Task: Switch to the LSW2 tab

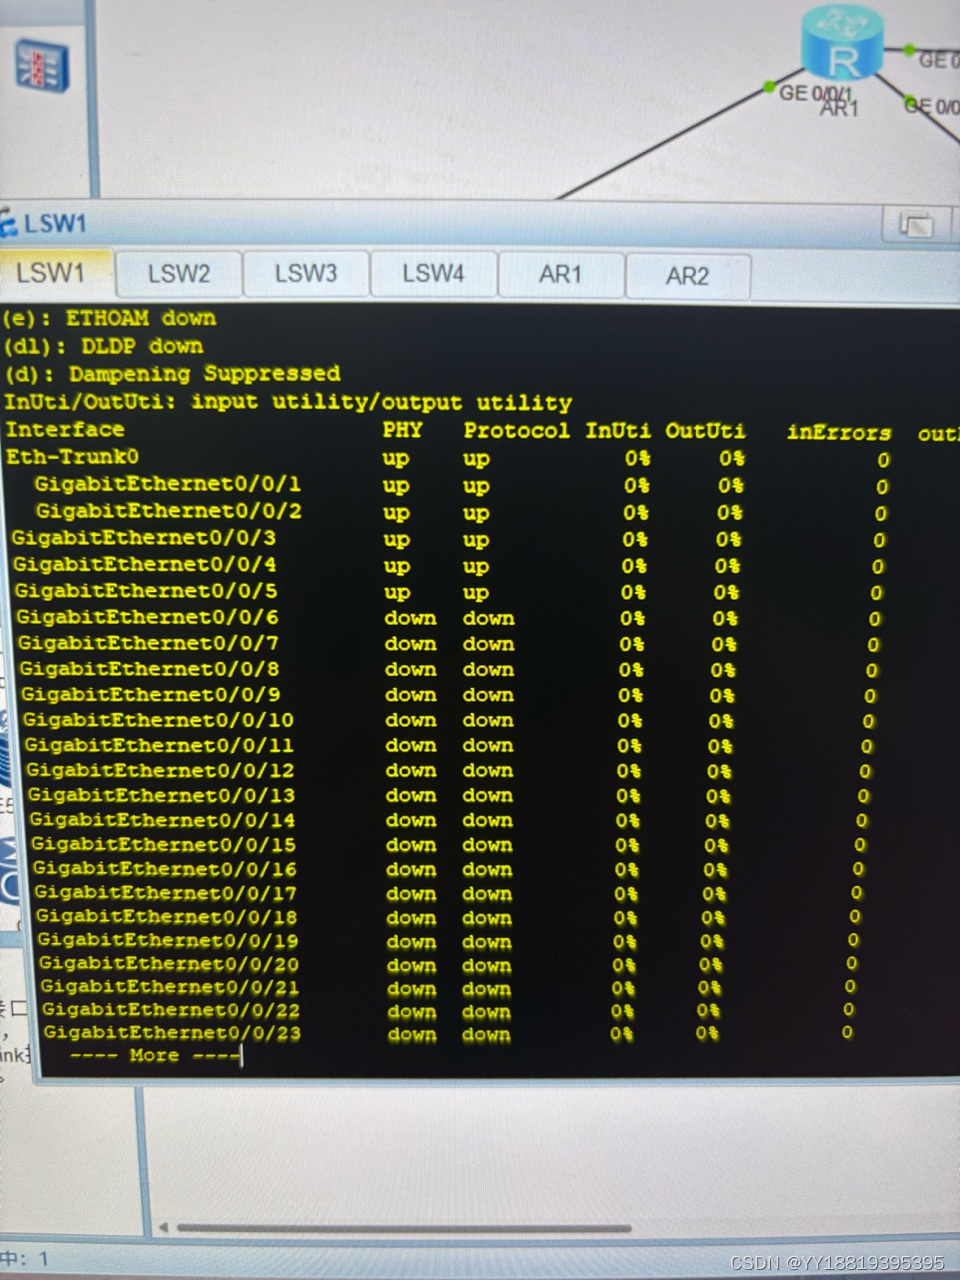Action: (x=179, y=273)
